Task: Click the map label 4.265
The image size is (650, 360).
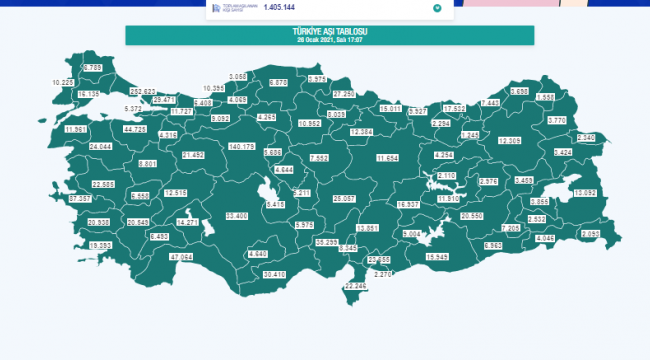Action: pos(267,117)
